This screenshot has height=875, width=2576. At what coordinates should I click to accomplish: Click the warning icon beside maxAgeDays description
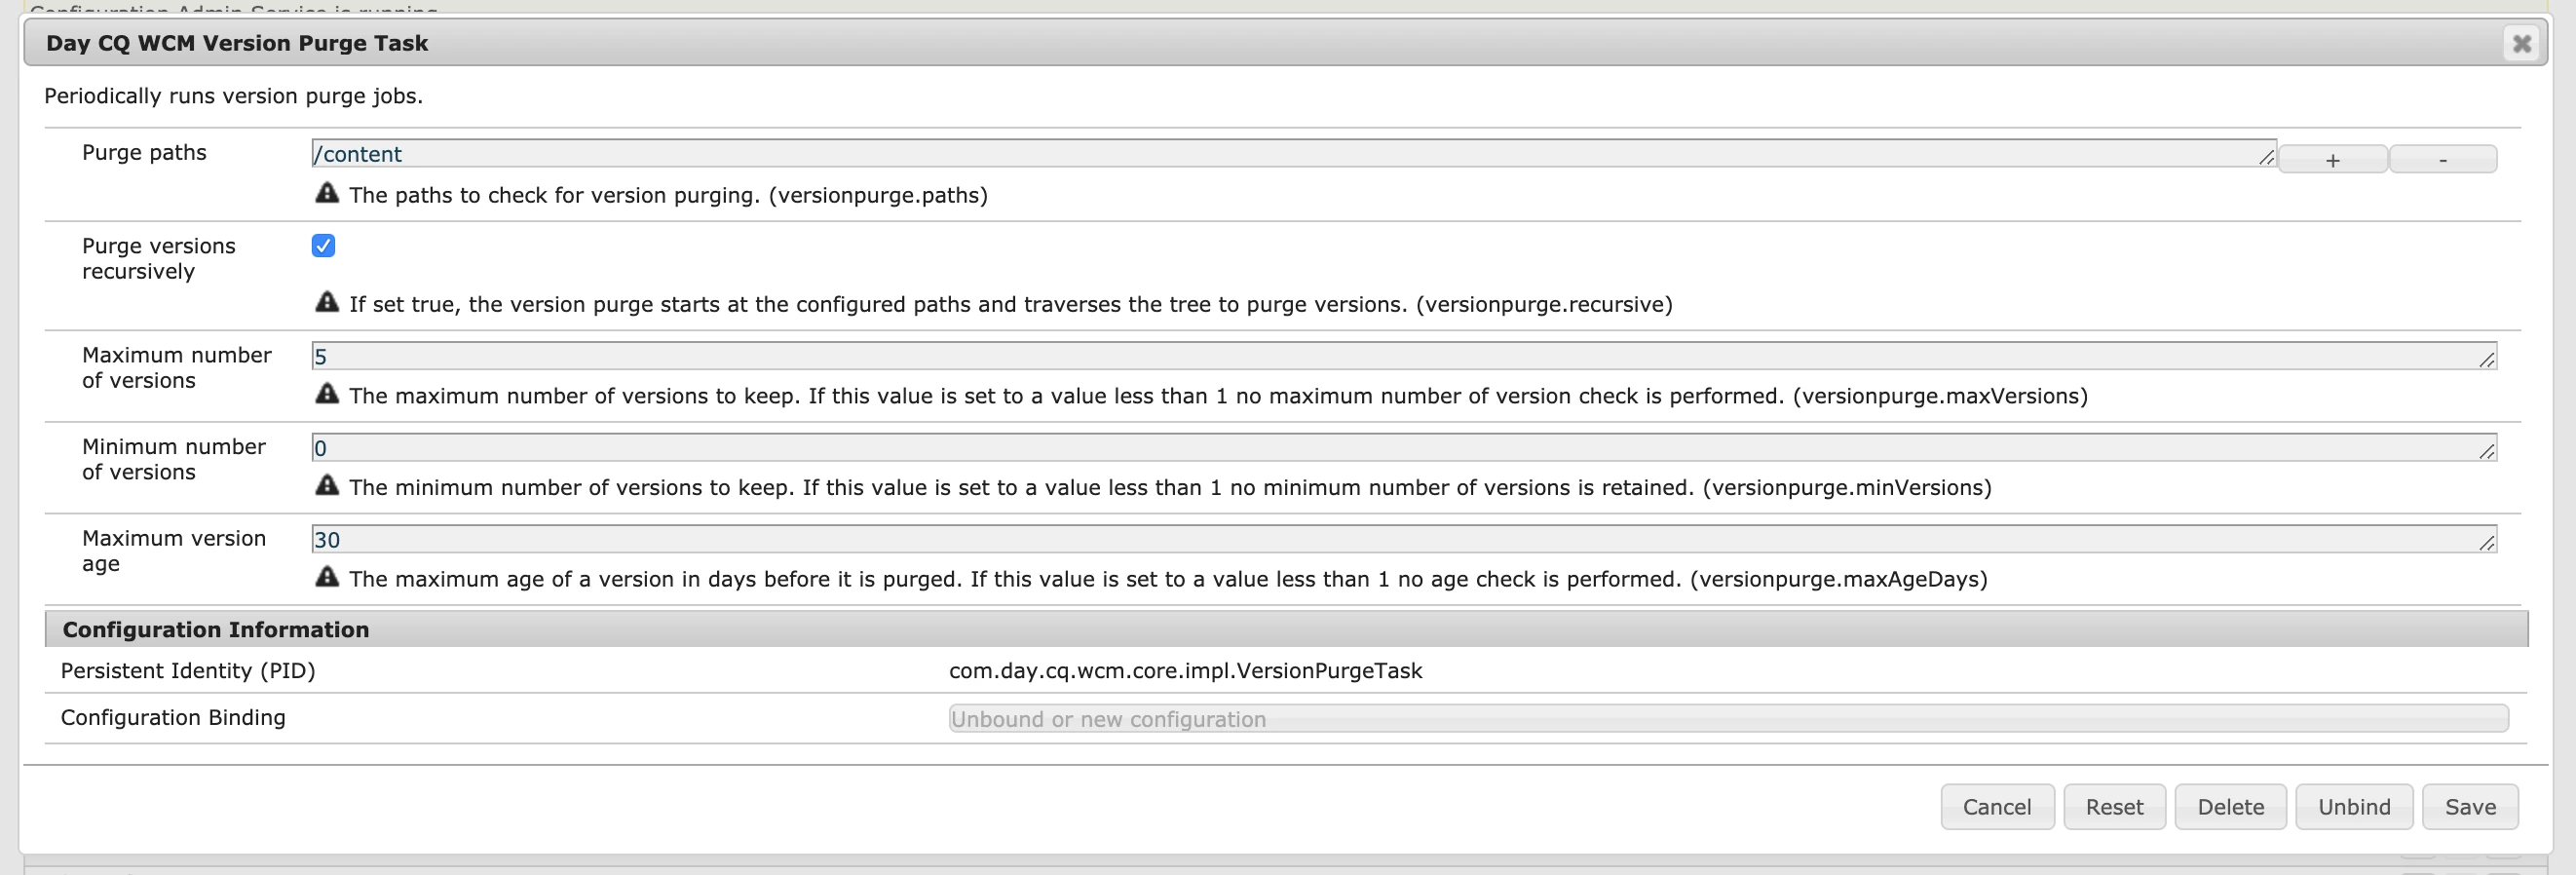coord(327,577)
